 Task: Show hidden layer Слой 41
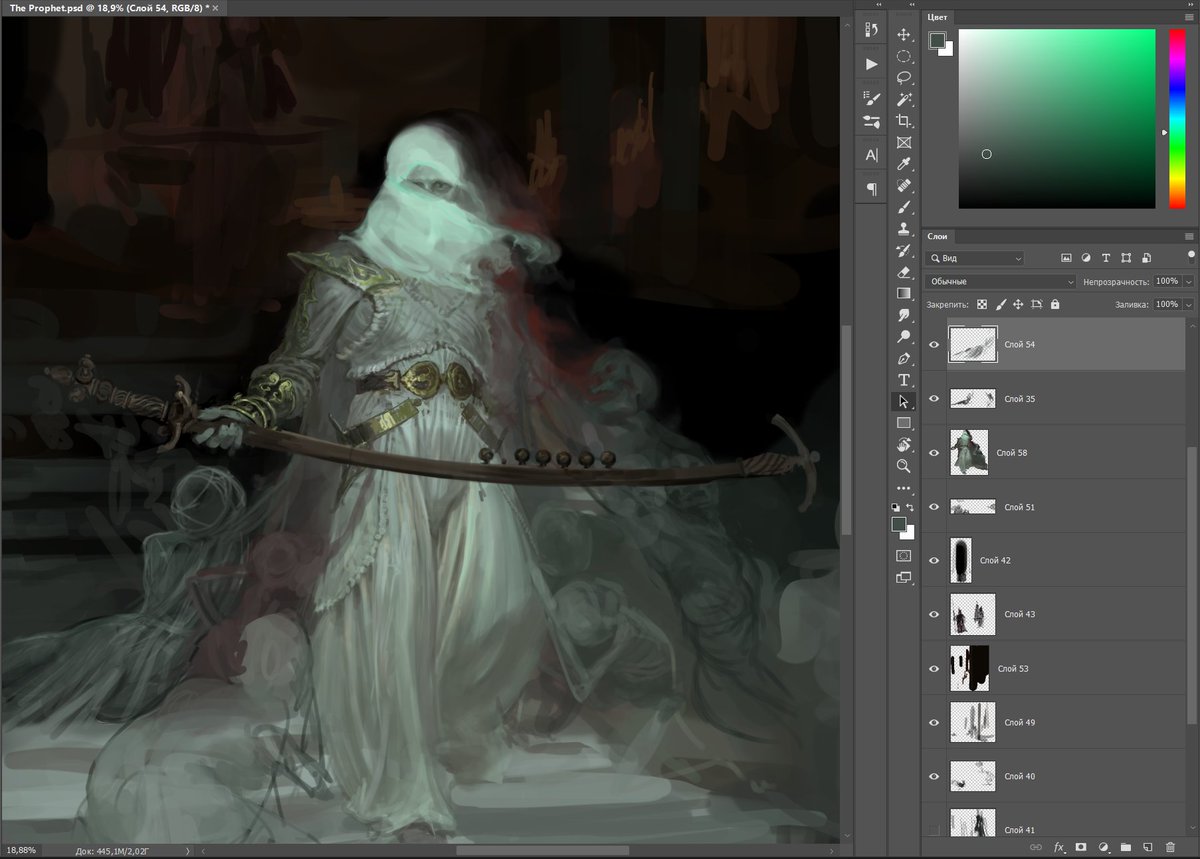click(x=934, y=830)
